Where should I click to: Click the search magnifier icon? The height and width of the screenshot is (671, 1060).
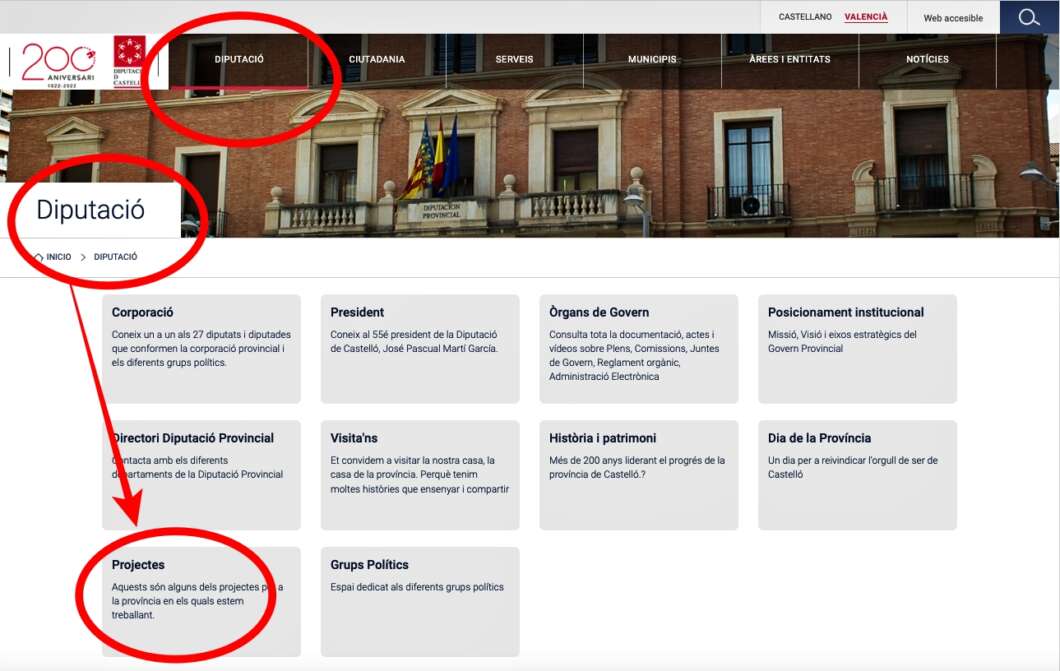point(1029,18)
